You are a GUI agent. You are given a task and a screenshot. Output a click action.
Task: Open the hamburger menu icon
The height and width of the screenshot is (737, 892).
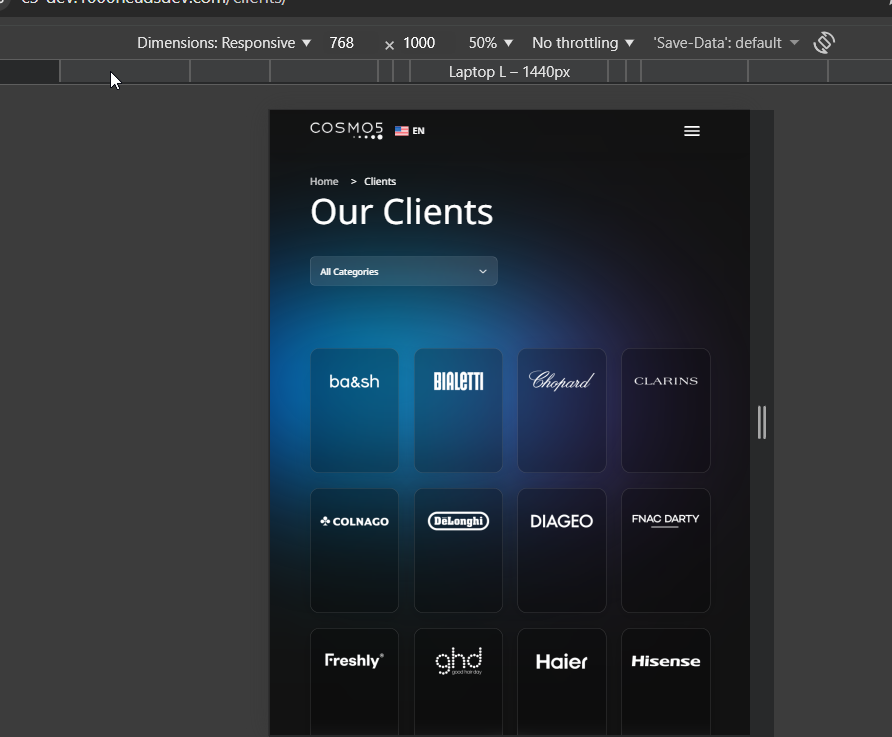[692, 131]
